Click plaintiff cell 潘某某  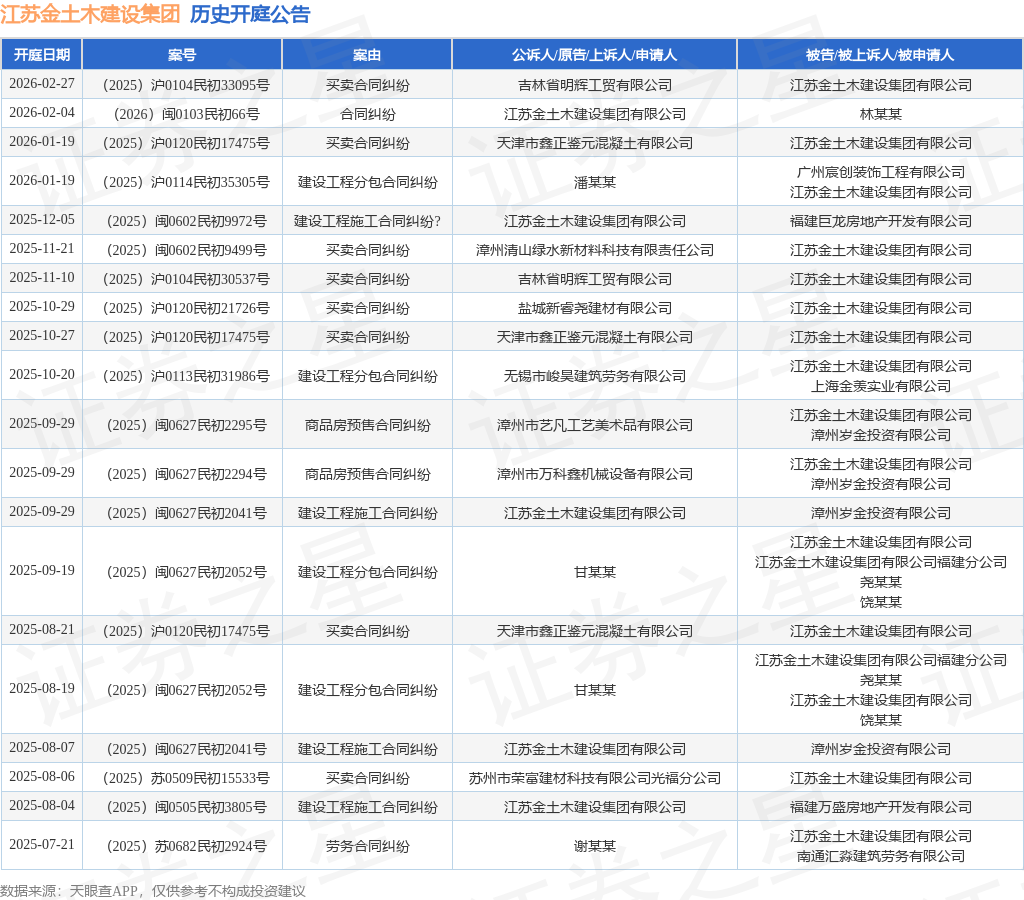point(594,182)
